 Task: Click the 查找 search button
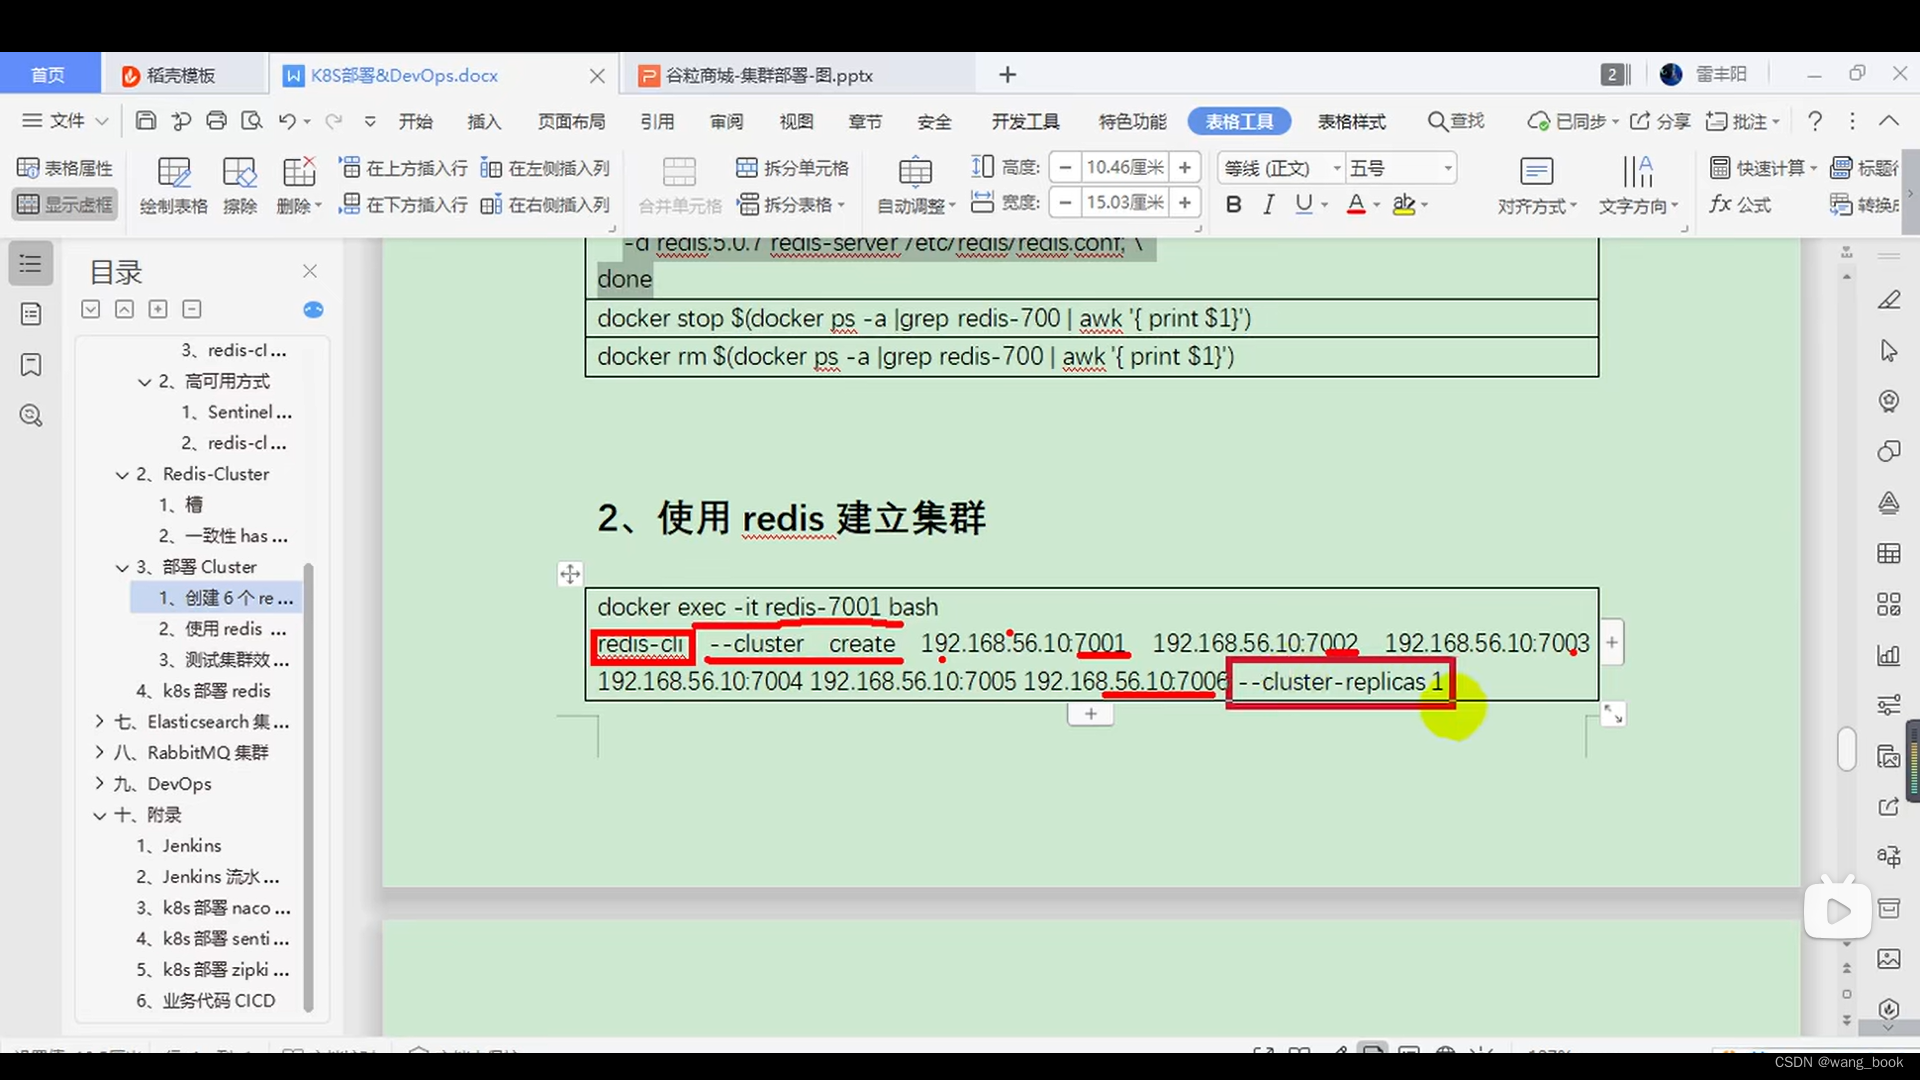1456,121
